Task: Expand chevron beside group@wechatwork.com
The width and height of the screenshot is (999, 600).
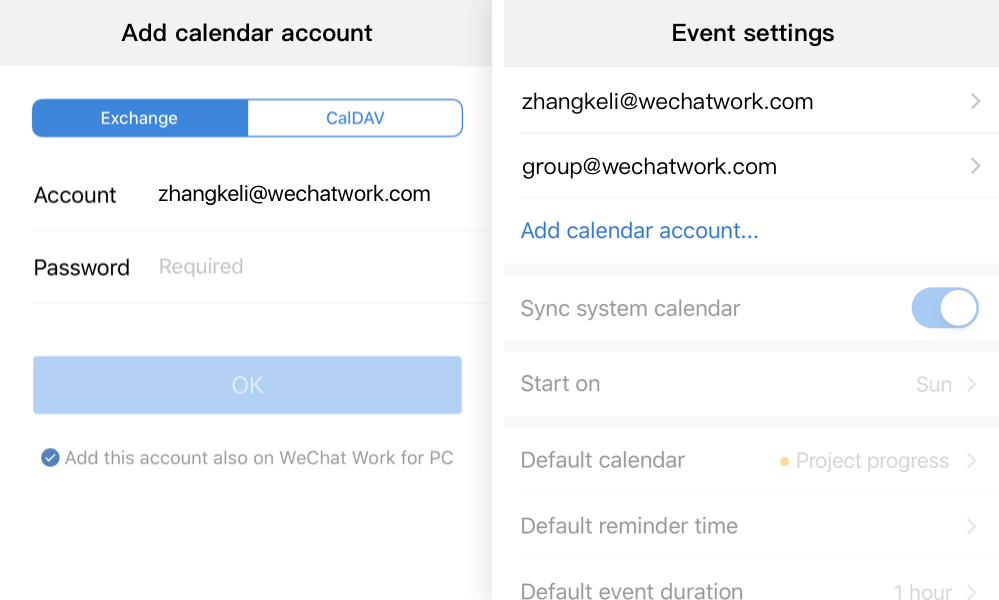Action: (975, 166)
